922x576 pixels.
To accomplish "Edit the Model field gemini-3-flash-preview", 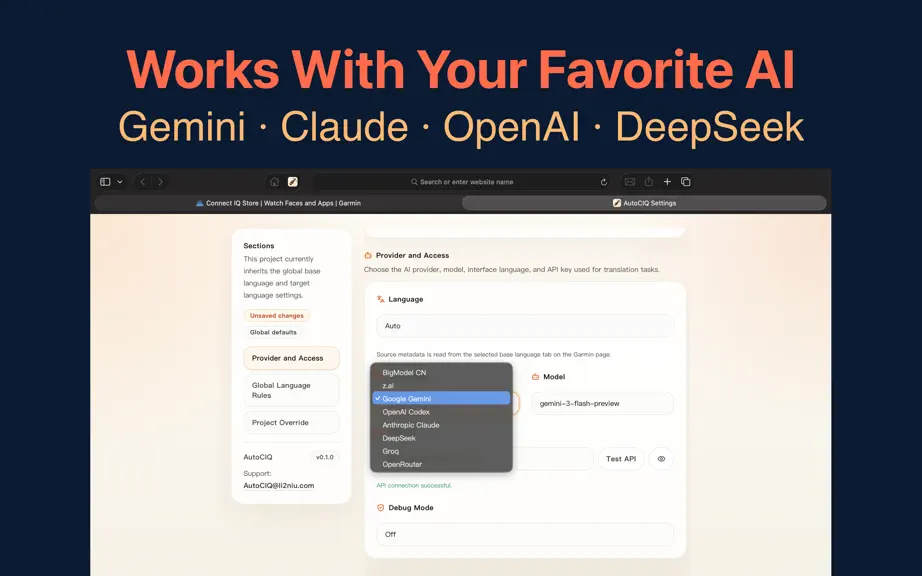I will [x=602, y=403].
